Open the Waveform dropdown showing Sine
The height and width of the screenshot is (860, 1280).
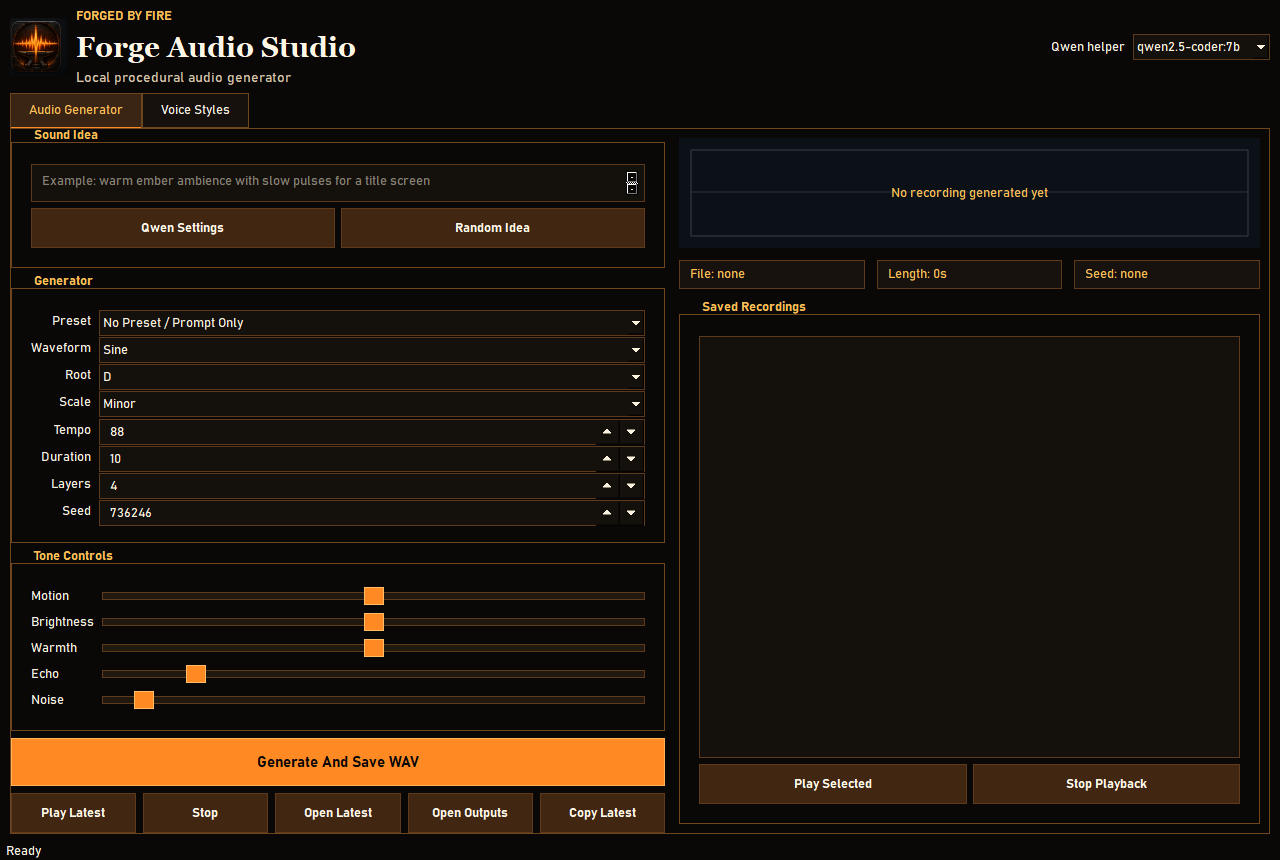click(x=372, y=350)
